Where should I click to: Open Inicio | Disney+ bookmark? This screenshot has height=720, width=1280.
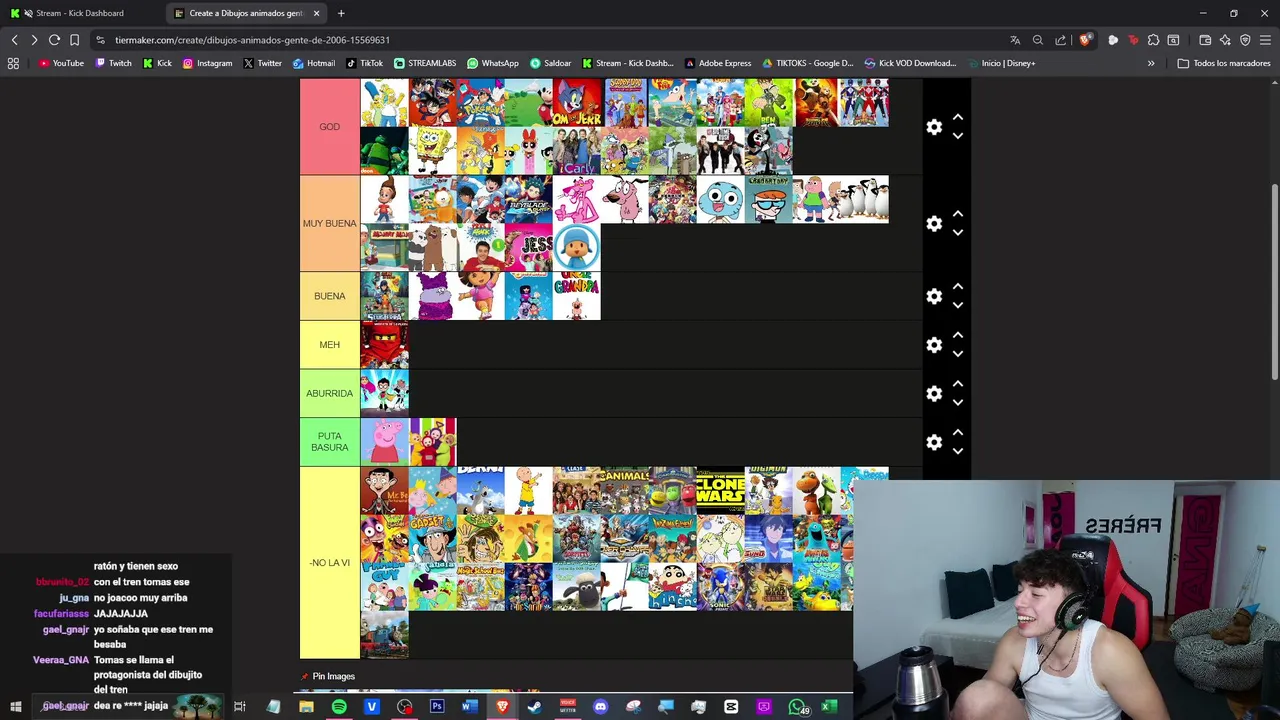pos(1001,63)
